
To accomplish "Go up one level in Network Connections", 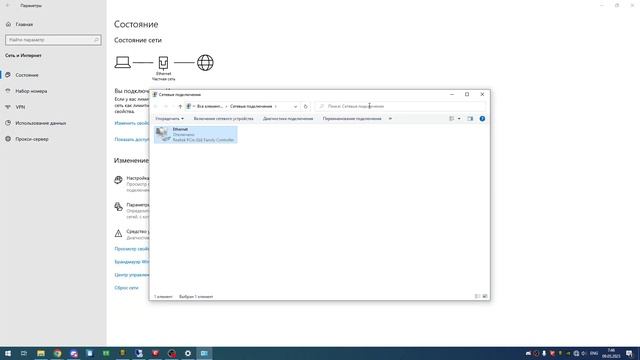I will point(180,107).
